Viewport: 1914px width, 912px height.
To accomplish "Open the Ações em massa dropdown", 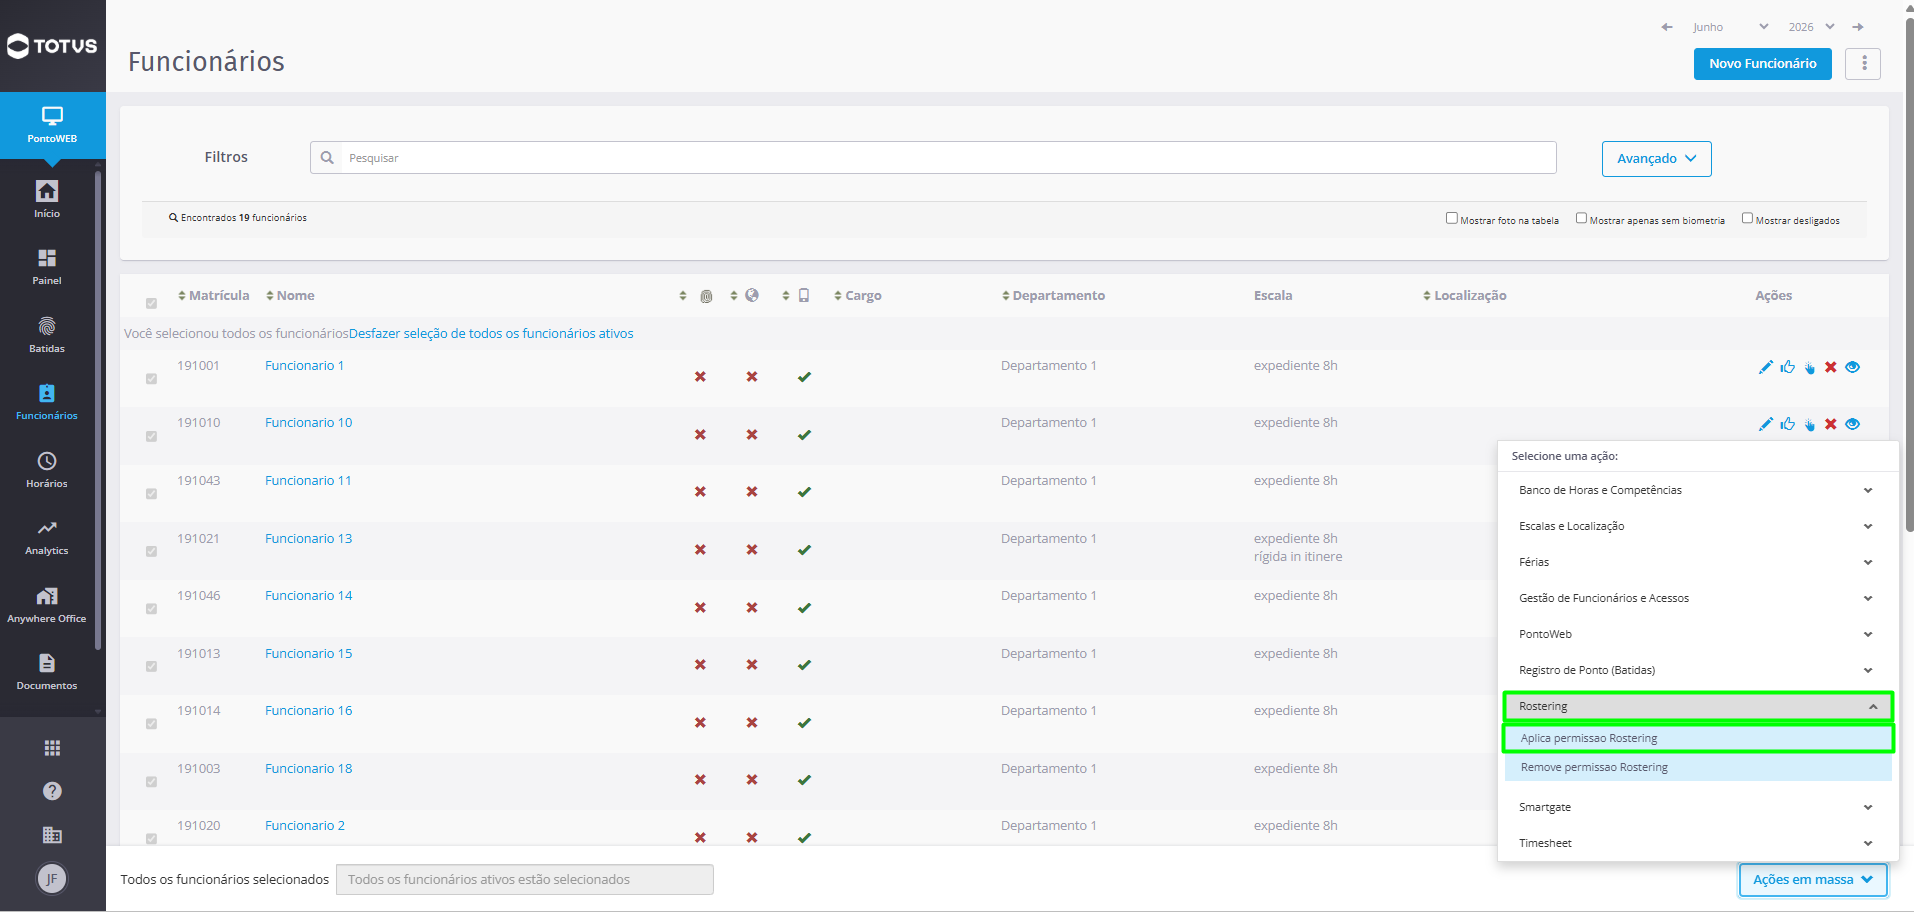I will click(1813, 879).
